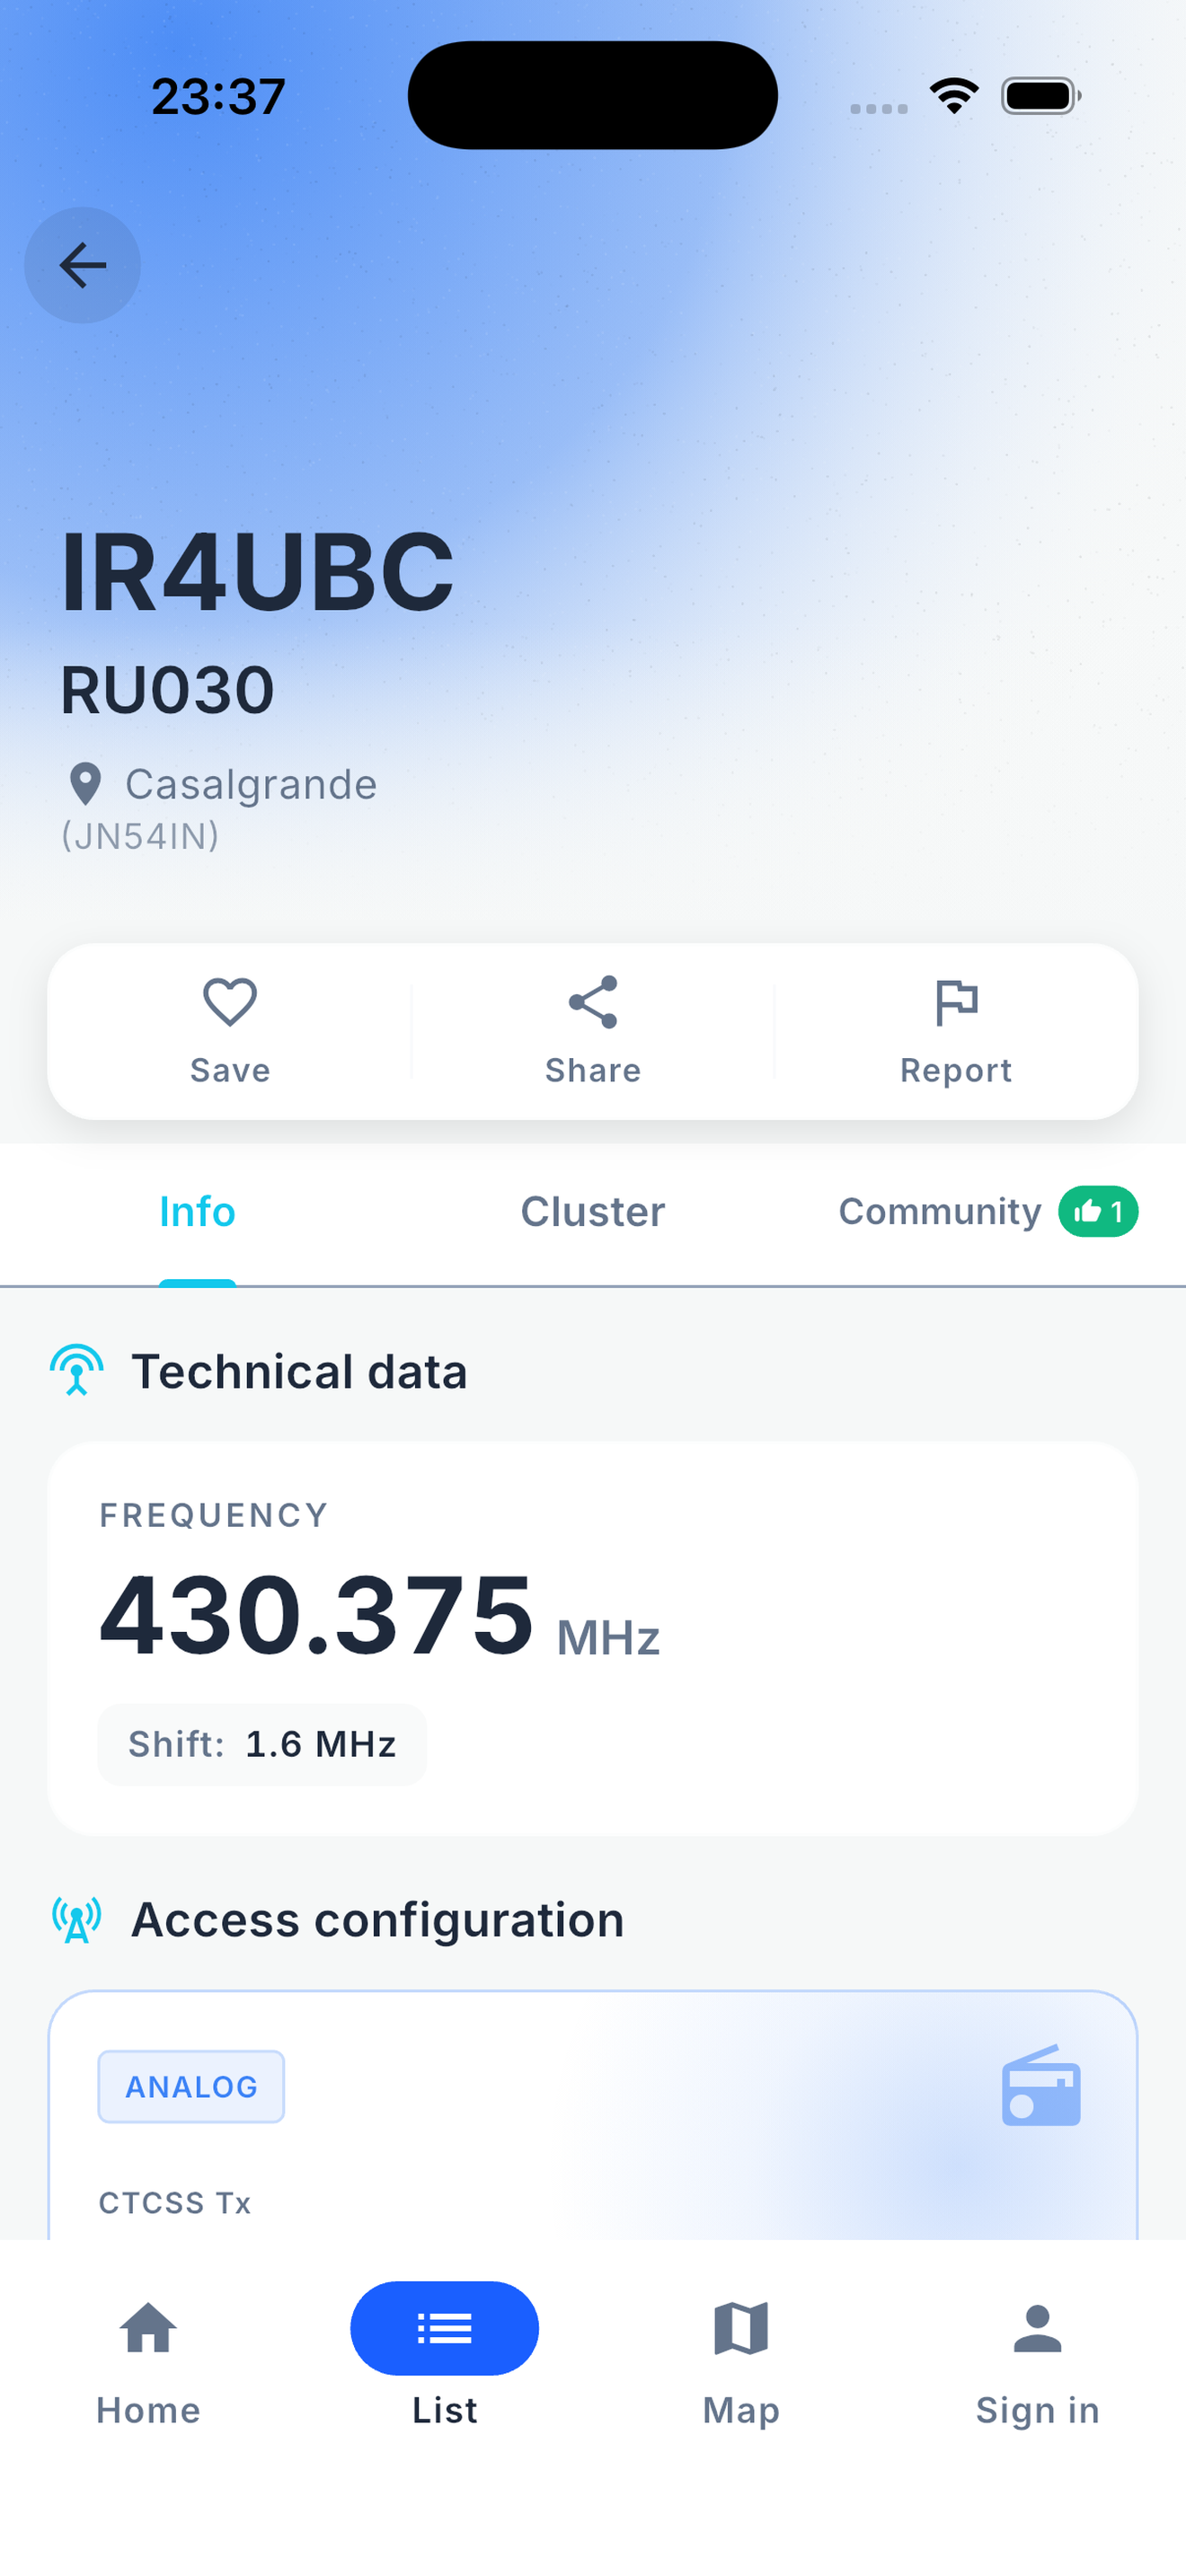Tap the Save heart icon
The image size is (1186, 2576).
click(230, 1001)
